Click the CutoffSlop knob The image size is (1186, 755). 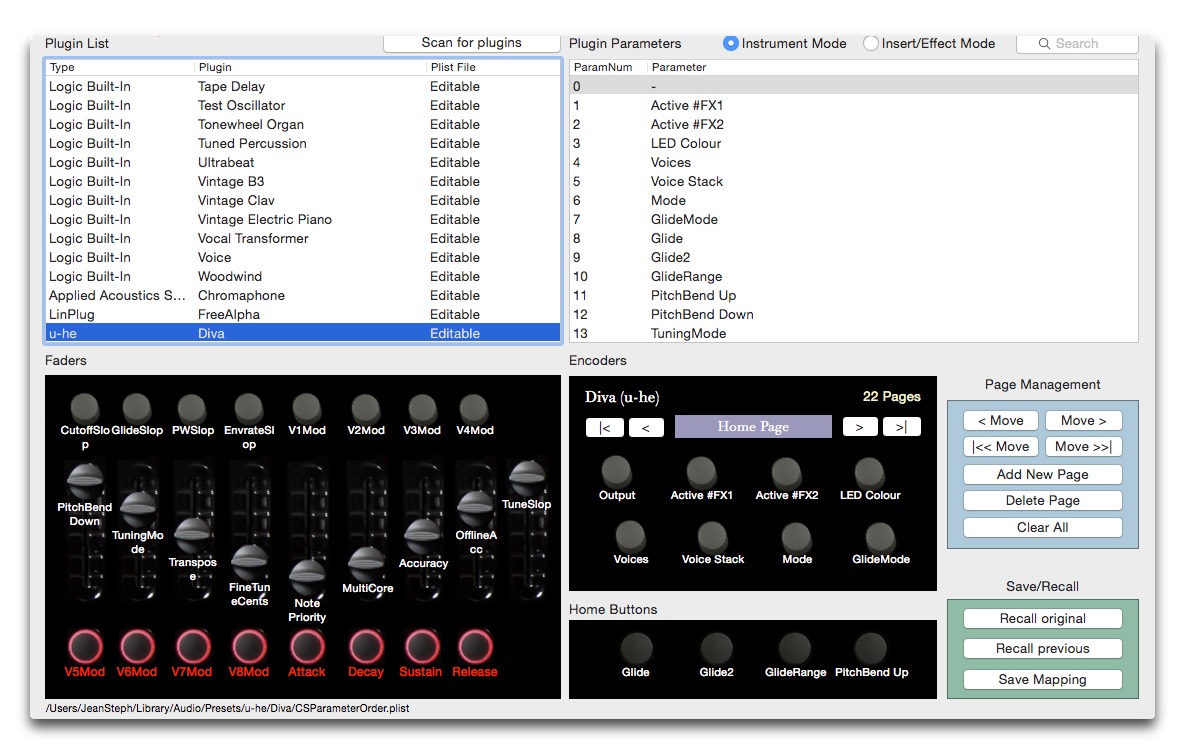pyautogui.click(x=85, y=407)
